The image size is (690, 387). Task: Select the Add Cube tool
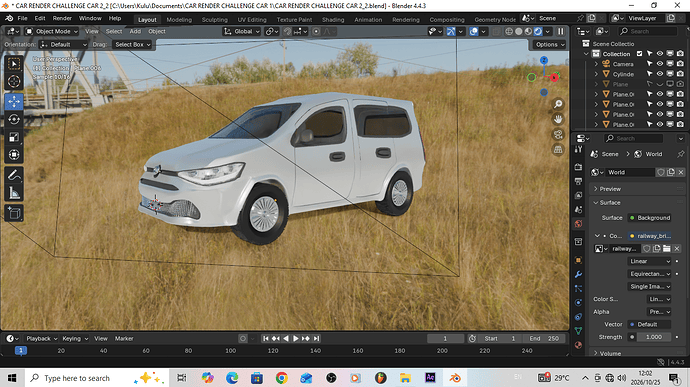click(14, 213)
